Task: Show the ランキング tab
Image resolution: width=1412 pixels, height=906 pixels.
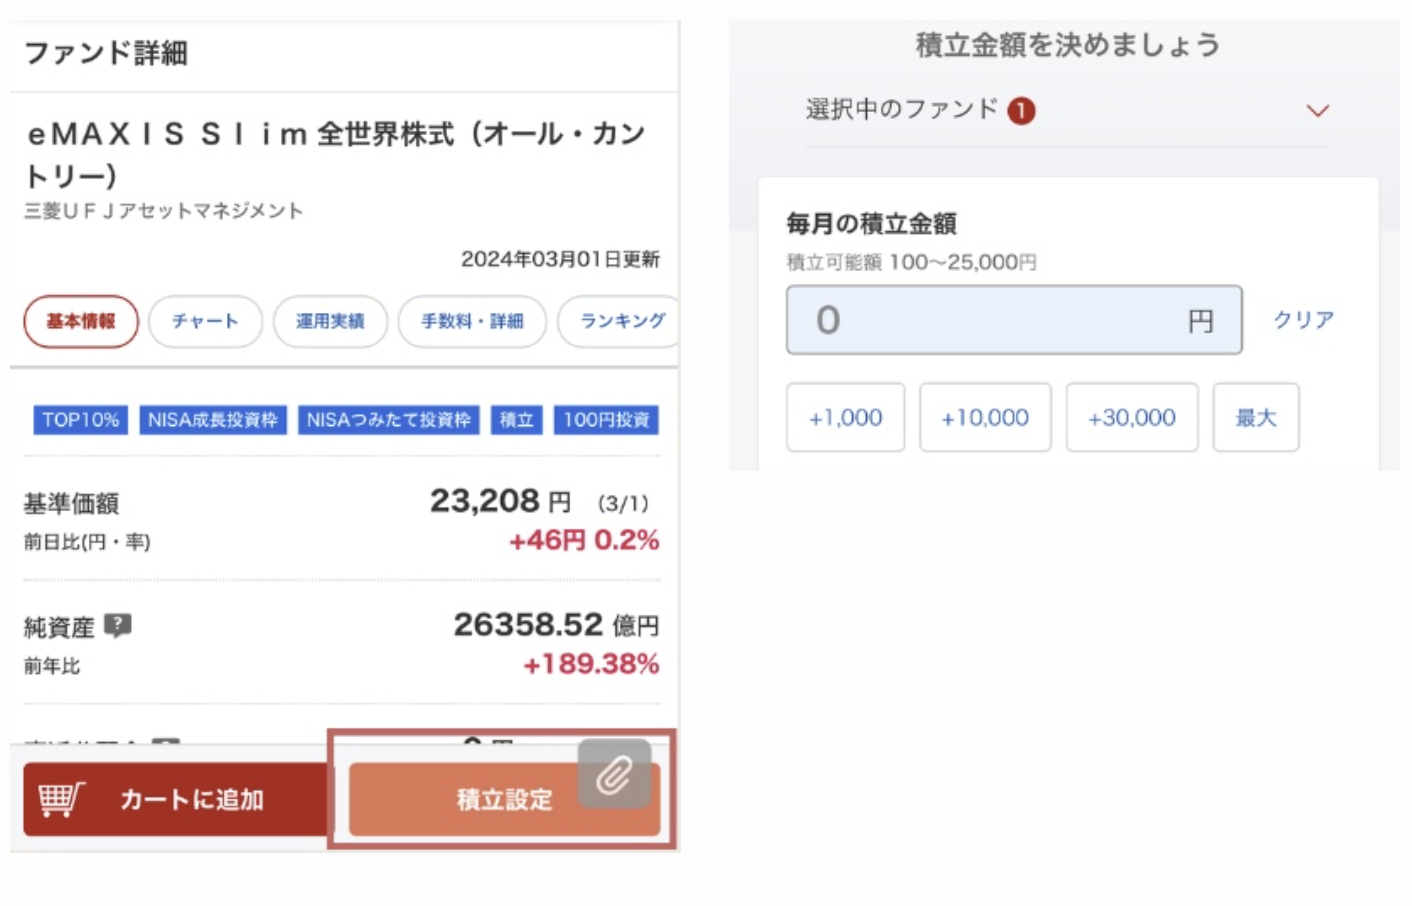Action: (x=620, y=321)
